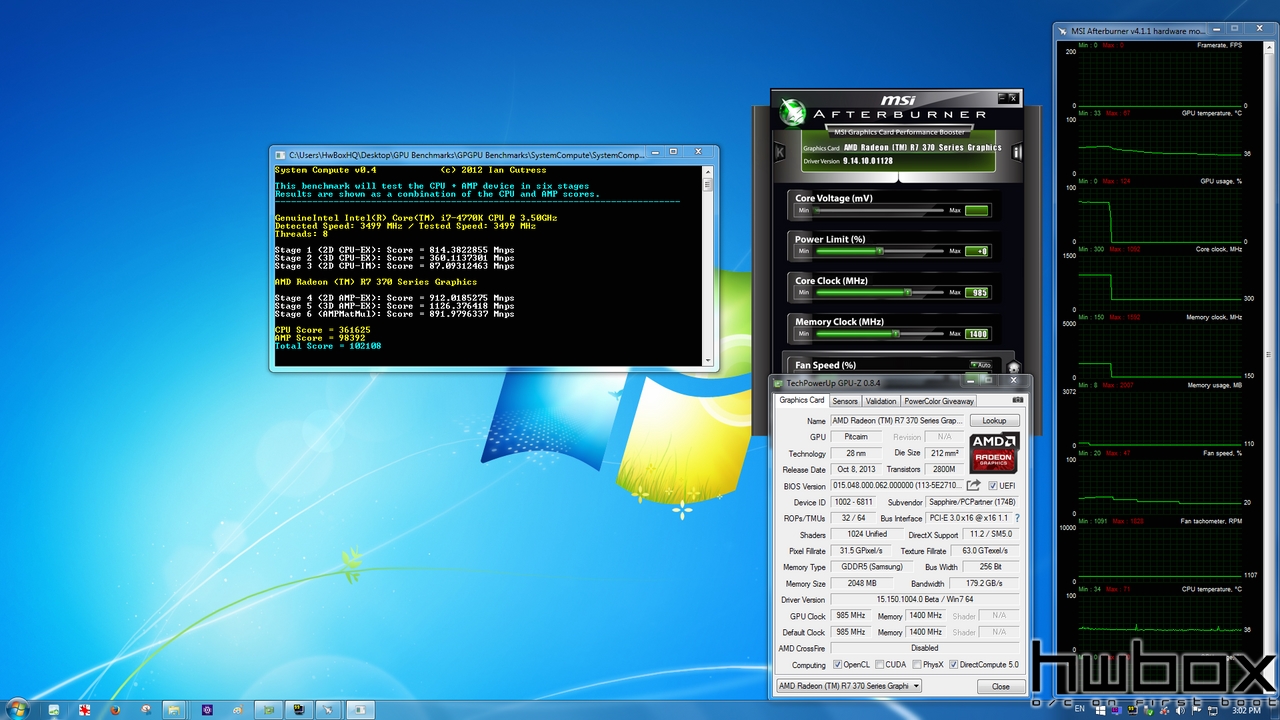
Task: Switch to the Sensors tab
Action: tap(845, 401)
